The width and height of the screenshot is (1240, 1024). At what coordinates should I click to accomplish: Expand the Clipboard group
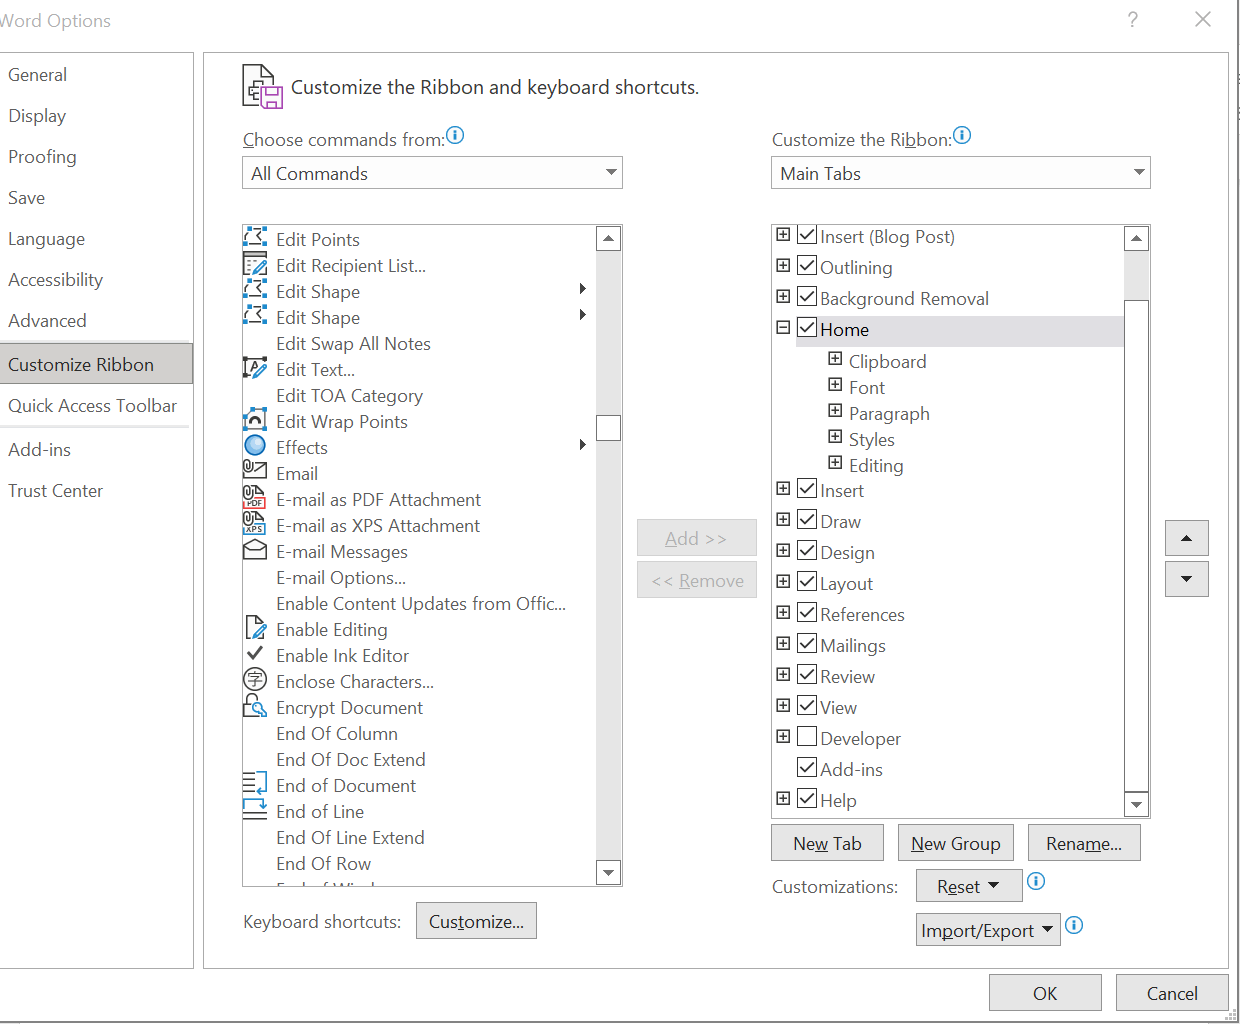(x=835, y=358)
